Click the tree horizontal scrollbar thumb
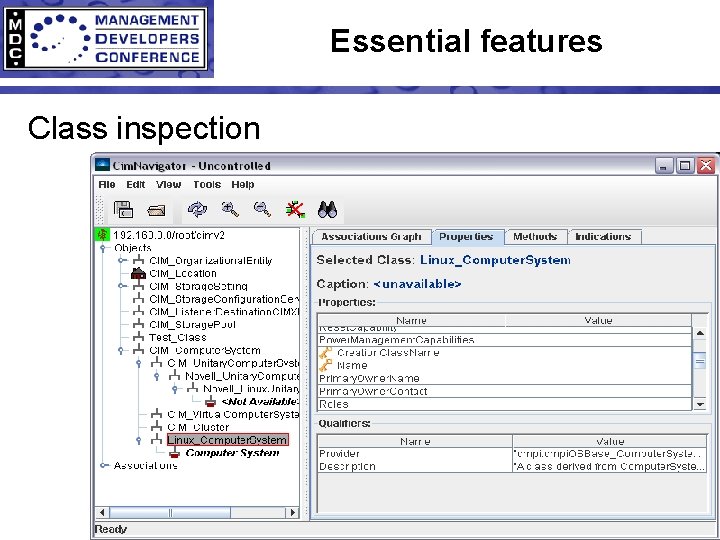720x540 pixels. [170, 512]
